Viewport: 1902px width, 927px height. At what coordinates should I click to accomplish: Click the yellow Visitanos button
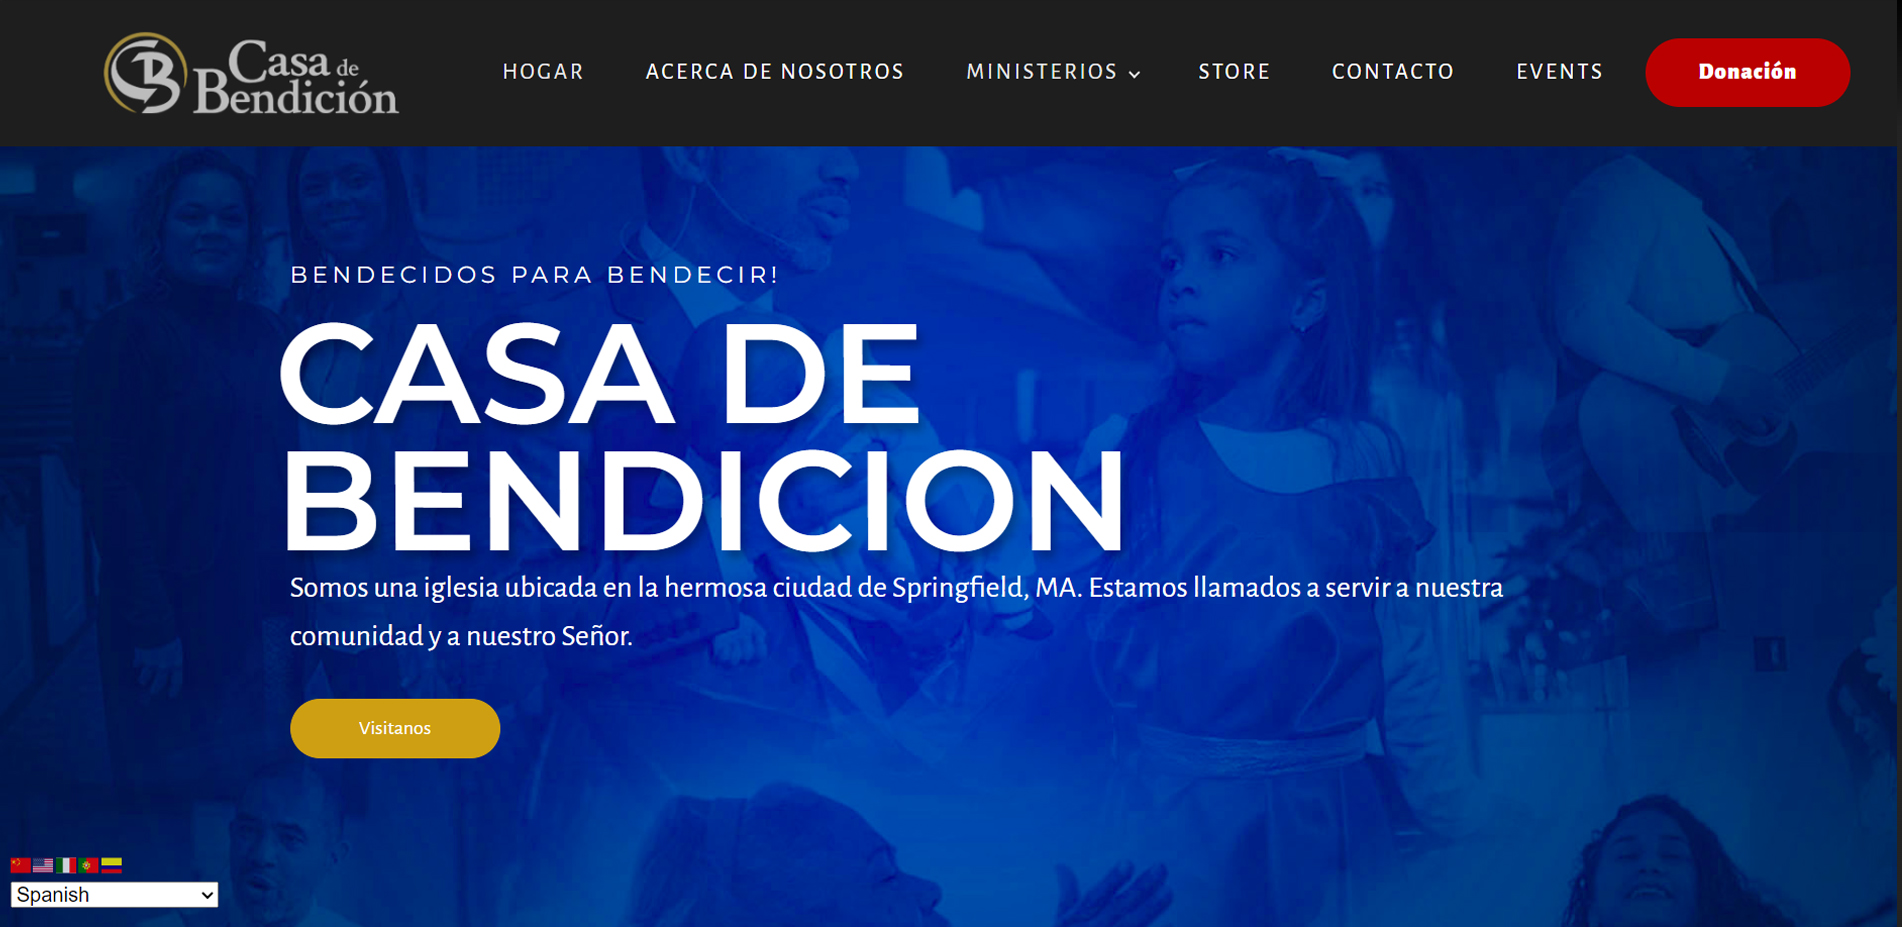tap(395, 728)
